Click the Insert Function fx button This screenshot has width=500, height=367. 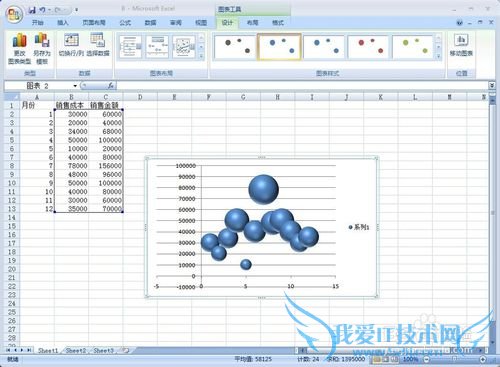point(111,86)
